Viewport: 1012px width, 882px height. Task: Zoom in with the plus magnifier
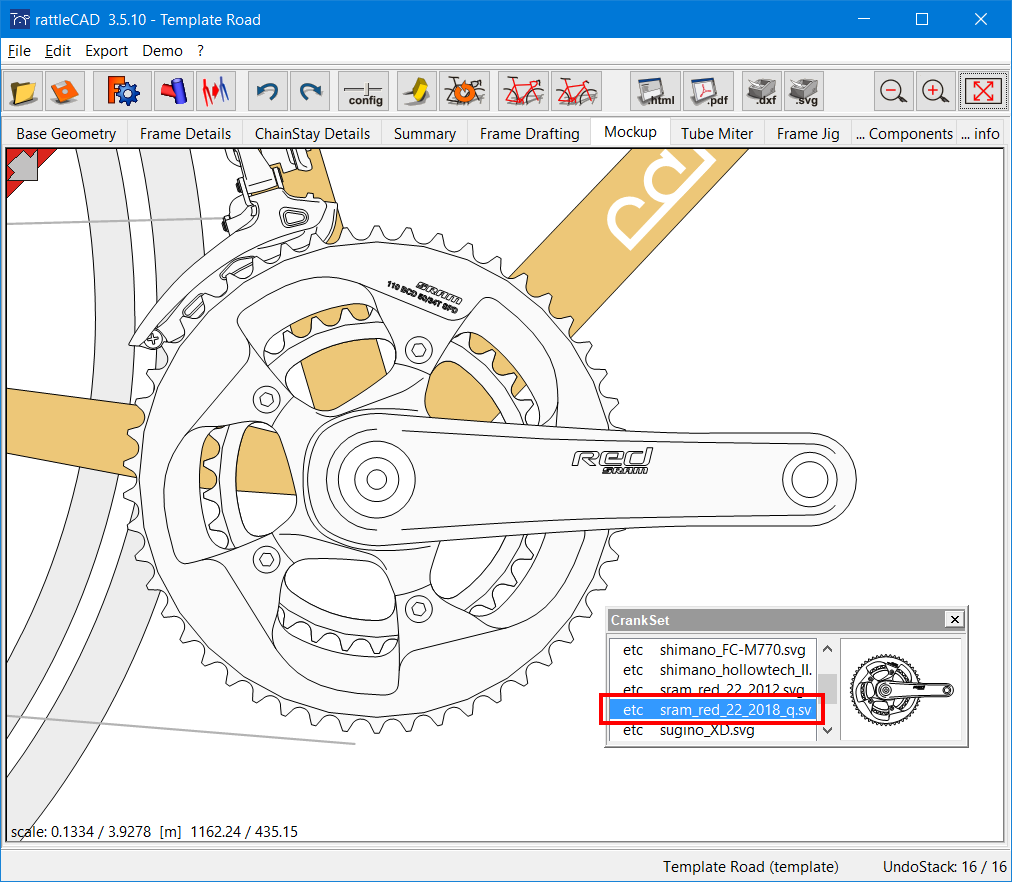936,91
